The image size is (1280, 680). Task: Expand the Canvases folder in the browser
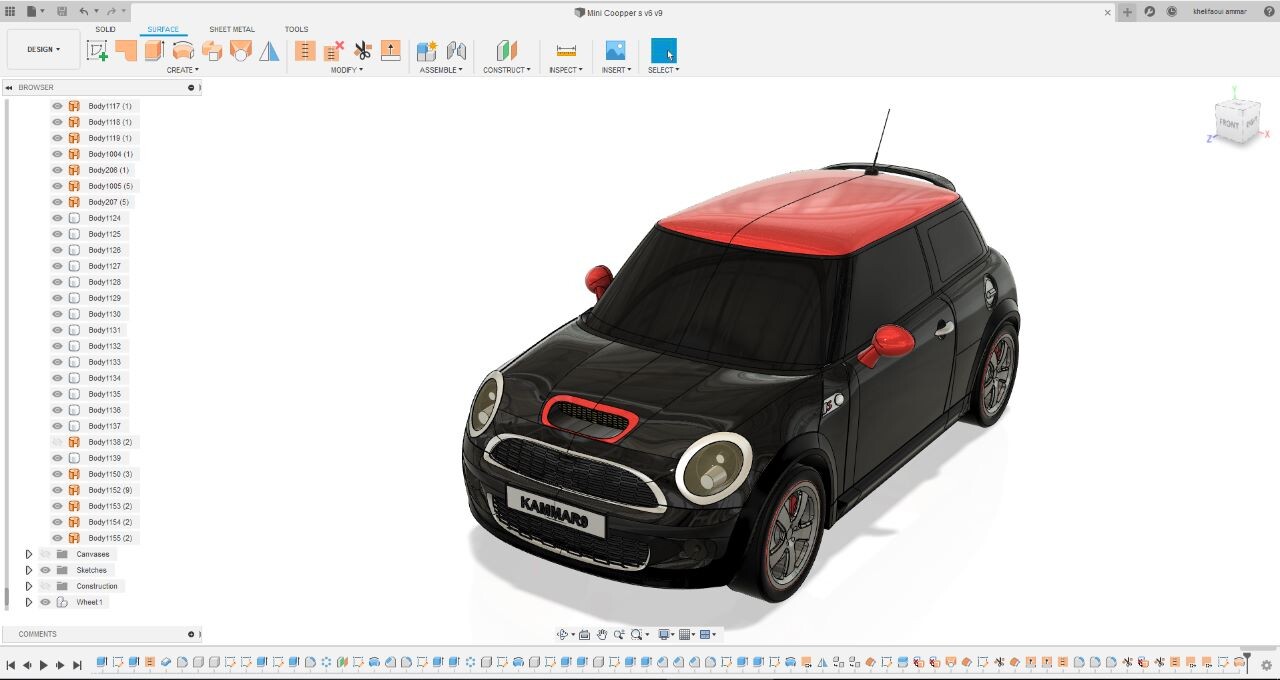(x=29, y=554)
